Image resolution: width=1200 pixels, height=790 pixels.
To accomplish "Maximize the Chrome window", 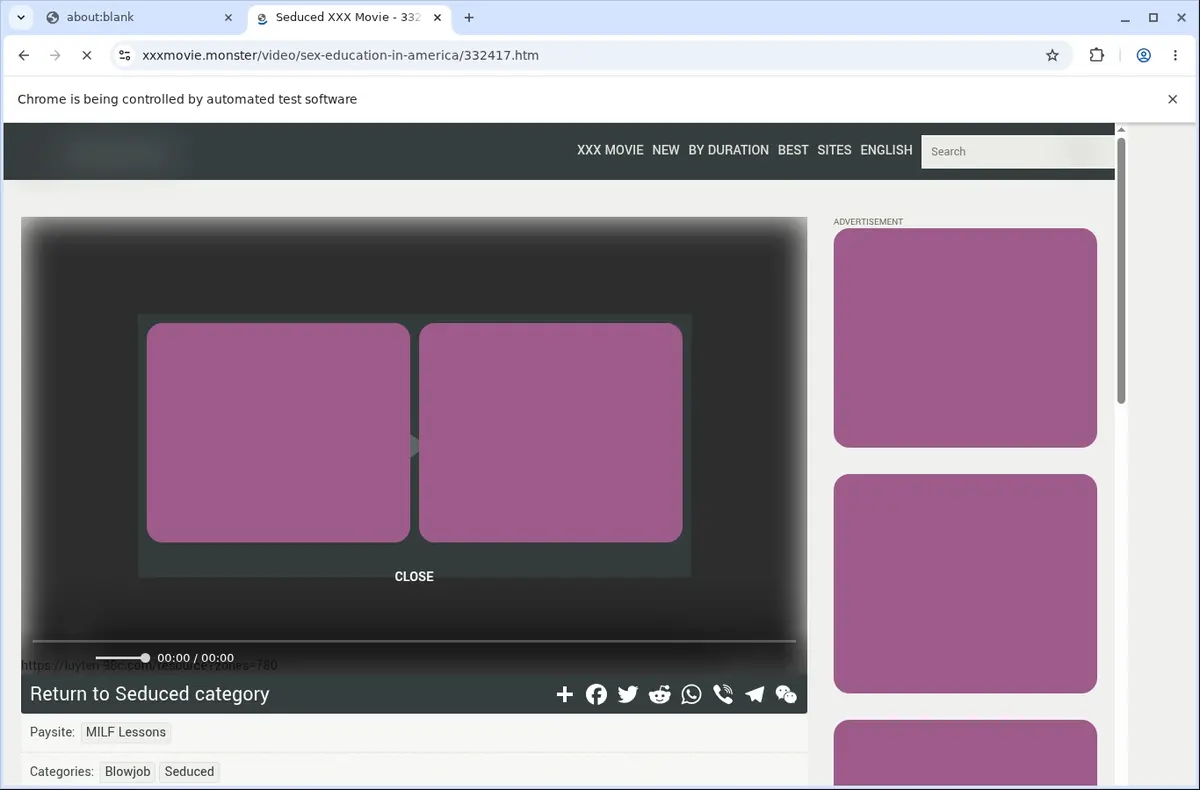I will pos(1153,17).
